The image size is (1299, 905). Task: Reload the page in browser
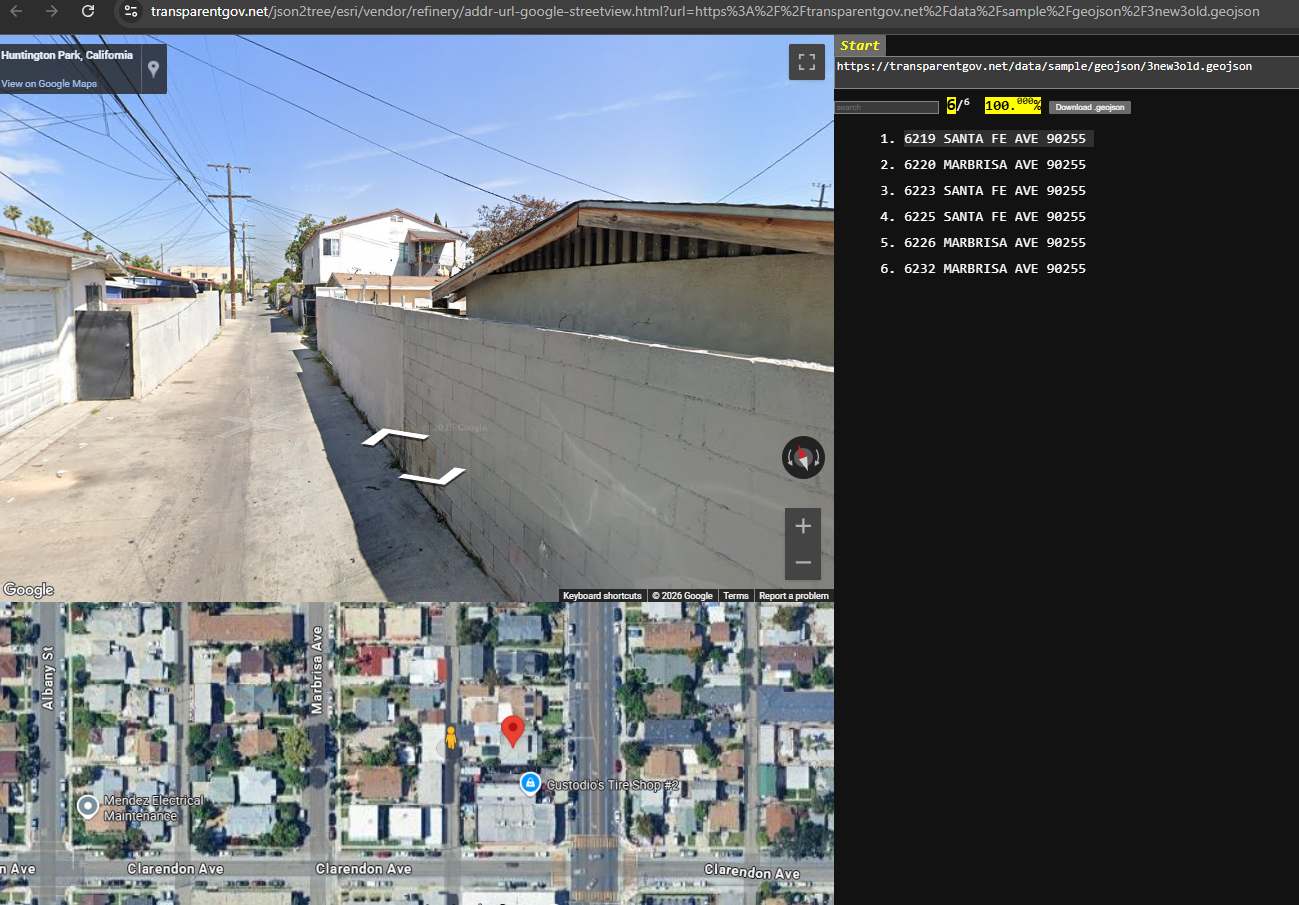(88, 11)
